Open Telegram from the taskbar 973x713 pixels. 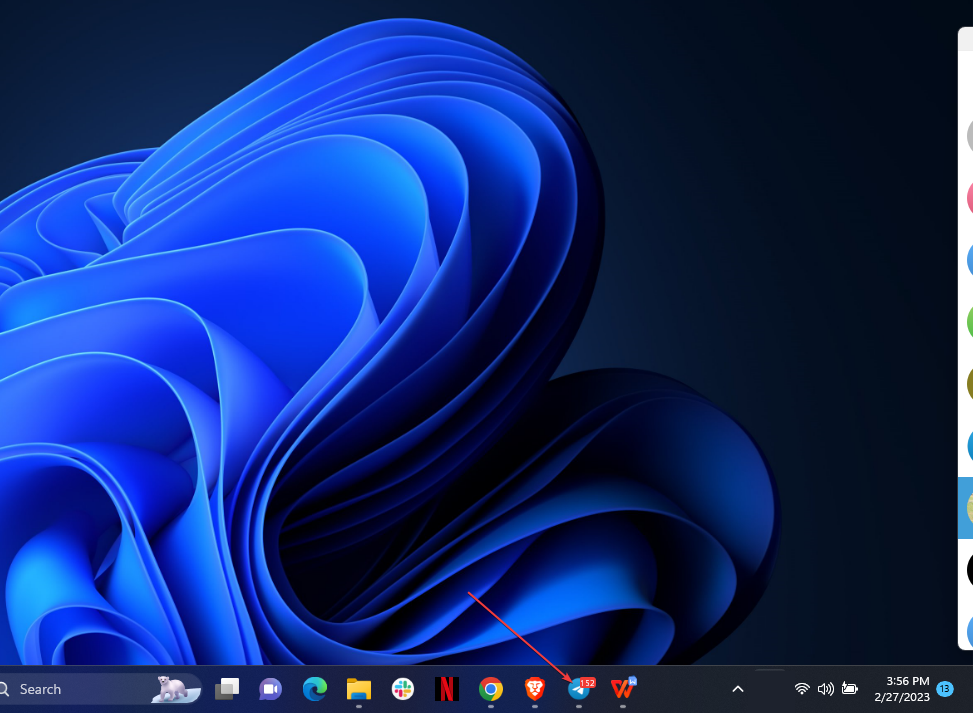(579, 689)
